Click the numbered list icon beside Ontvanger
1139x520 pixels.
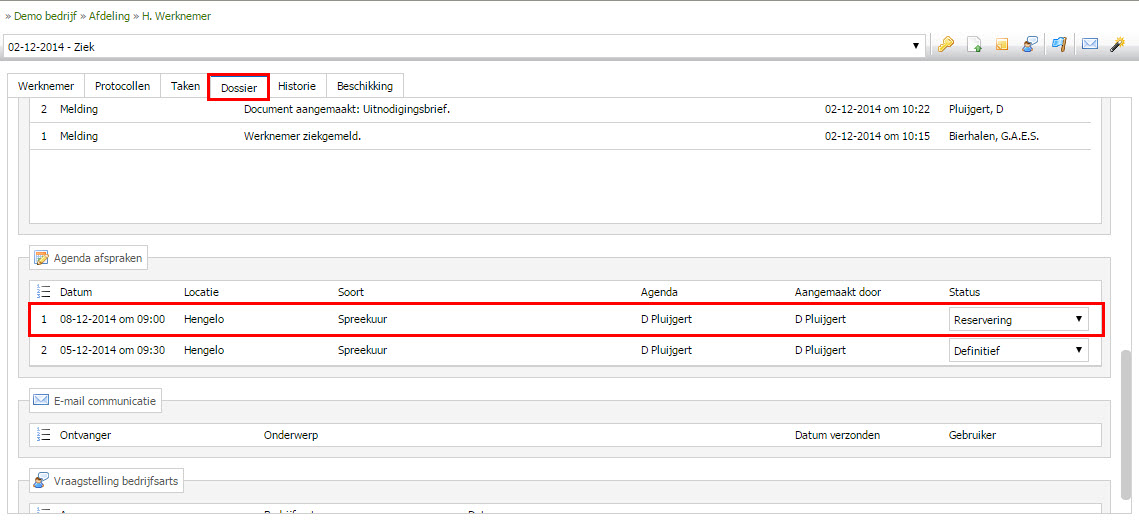pyautogui.click(x=43, y=435)
